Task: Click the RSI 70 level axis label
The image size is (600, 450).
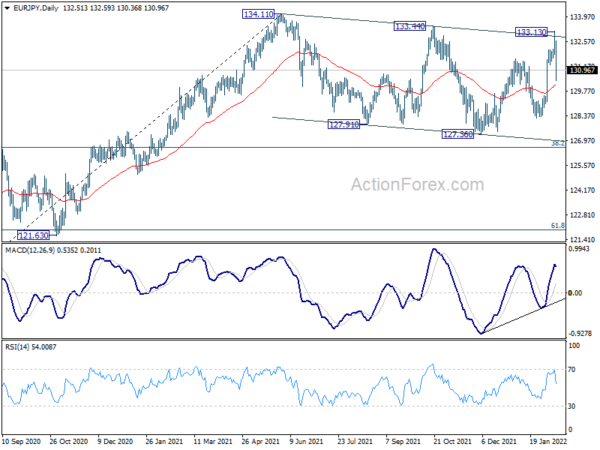Action: pyautogui.click(x=572, y=370)
